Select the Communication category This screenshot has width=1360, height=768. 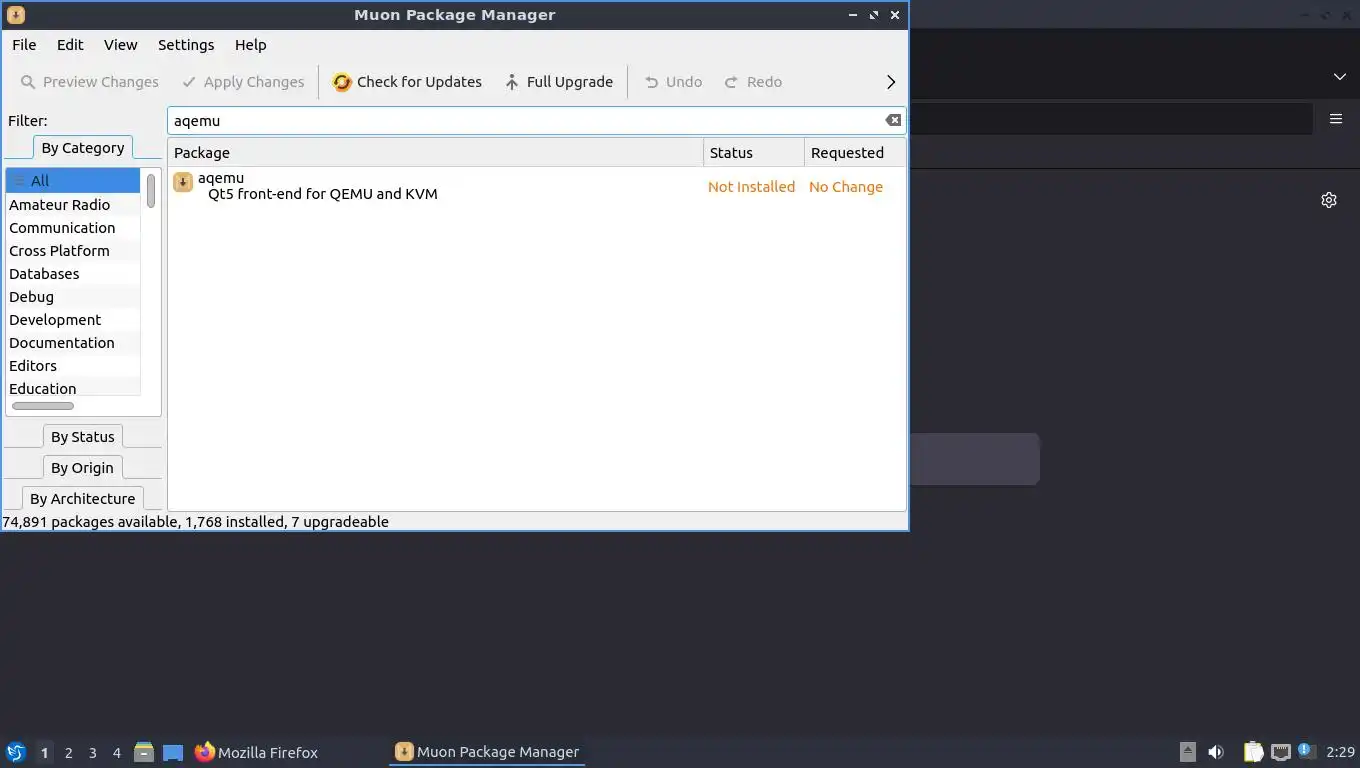(x=73, y=228)
